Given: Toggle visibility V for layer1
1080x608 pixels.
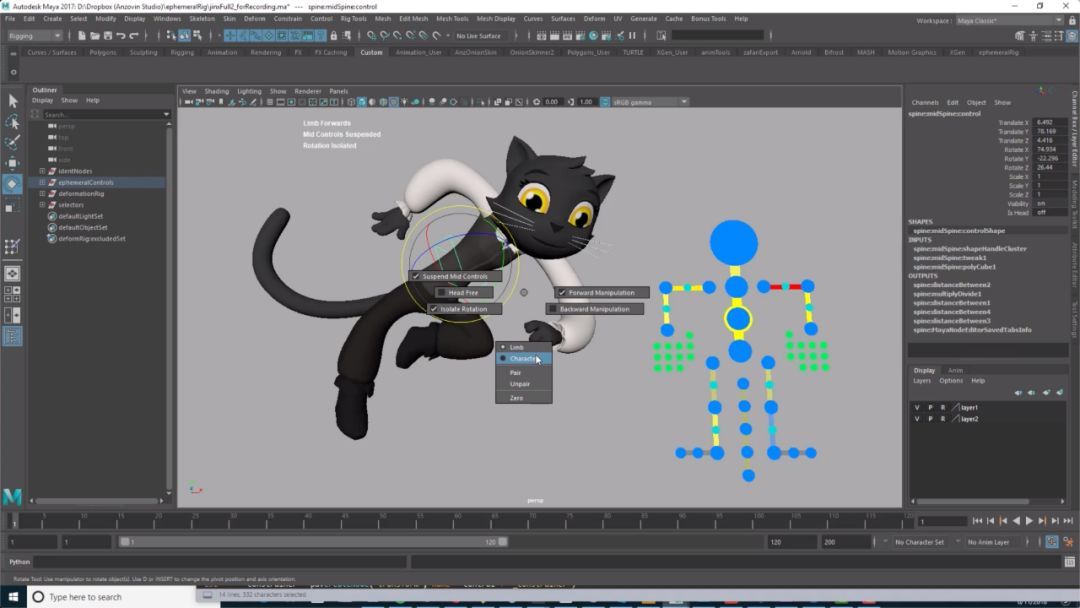Looking at the screenshot, I should pos(917,408).
